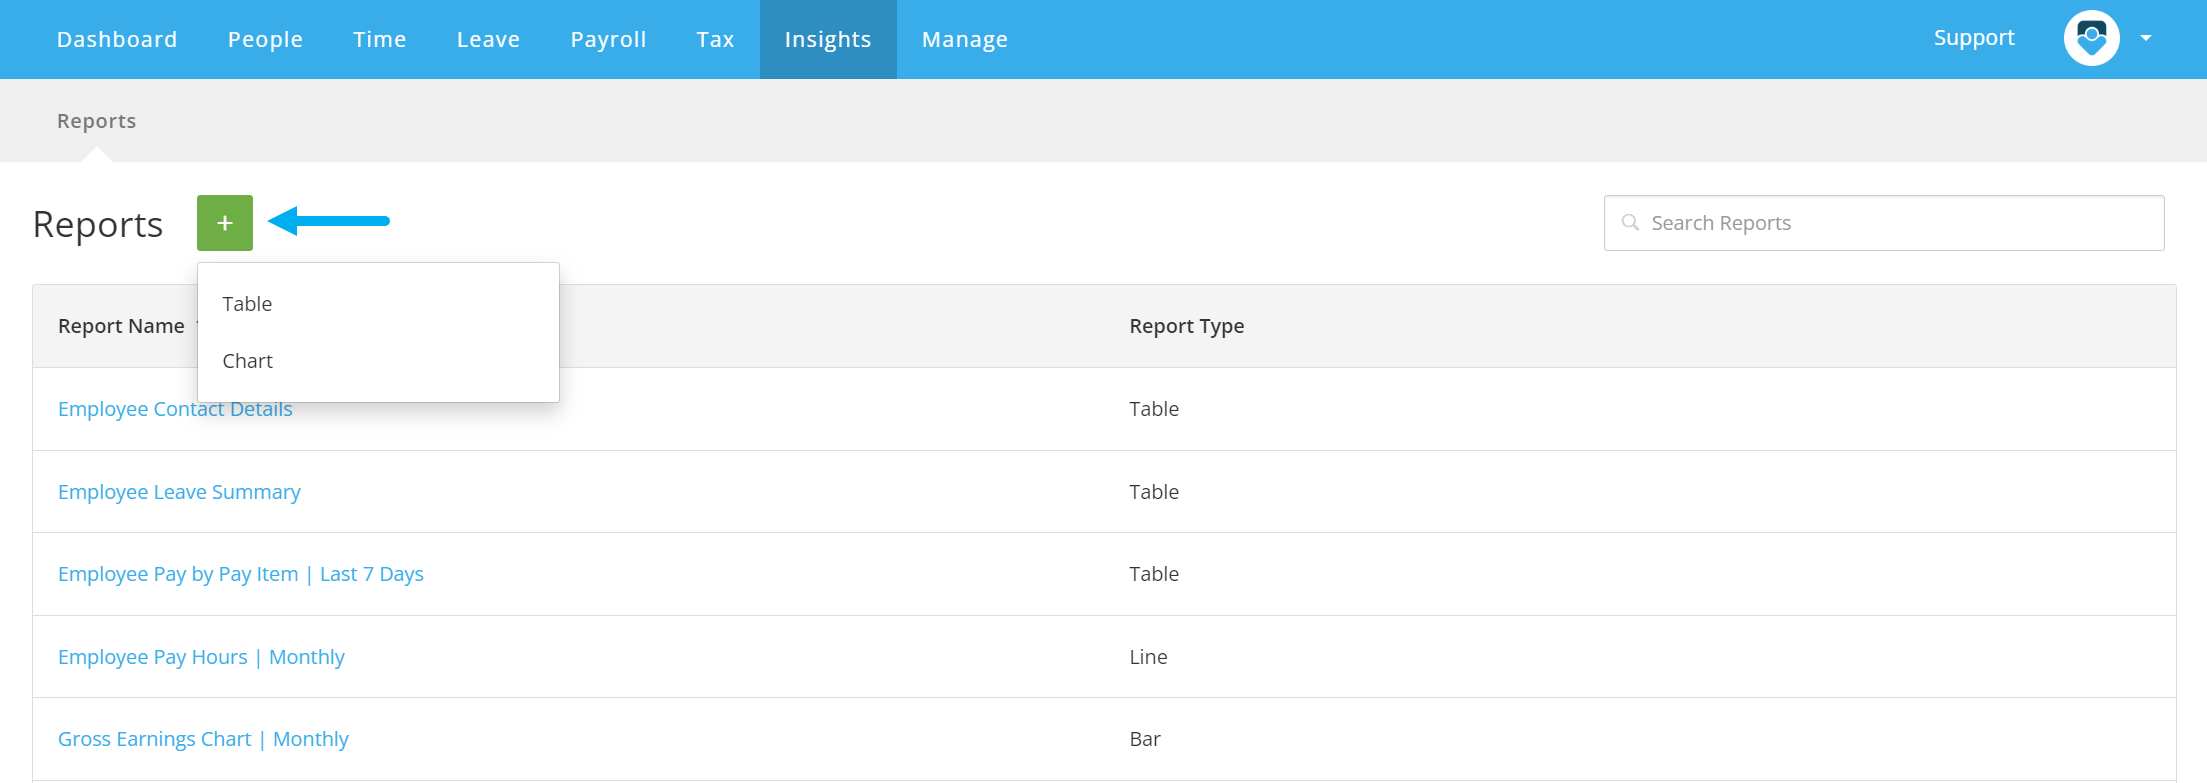Image resolution: width=2207 pixels, height=783 pixels.
Task: Open the user profile avatar icon
Action: [x=2092, y=38]
